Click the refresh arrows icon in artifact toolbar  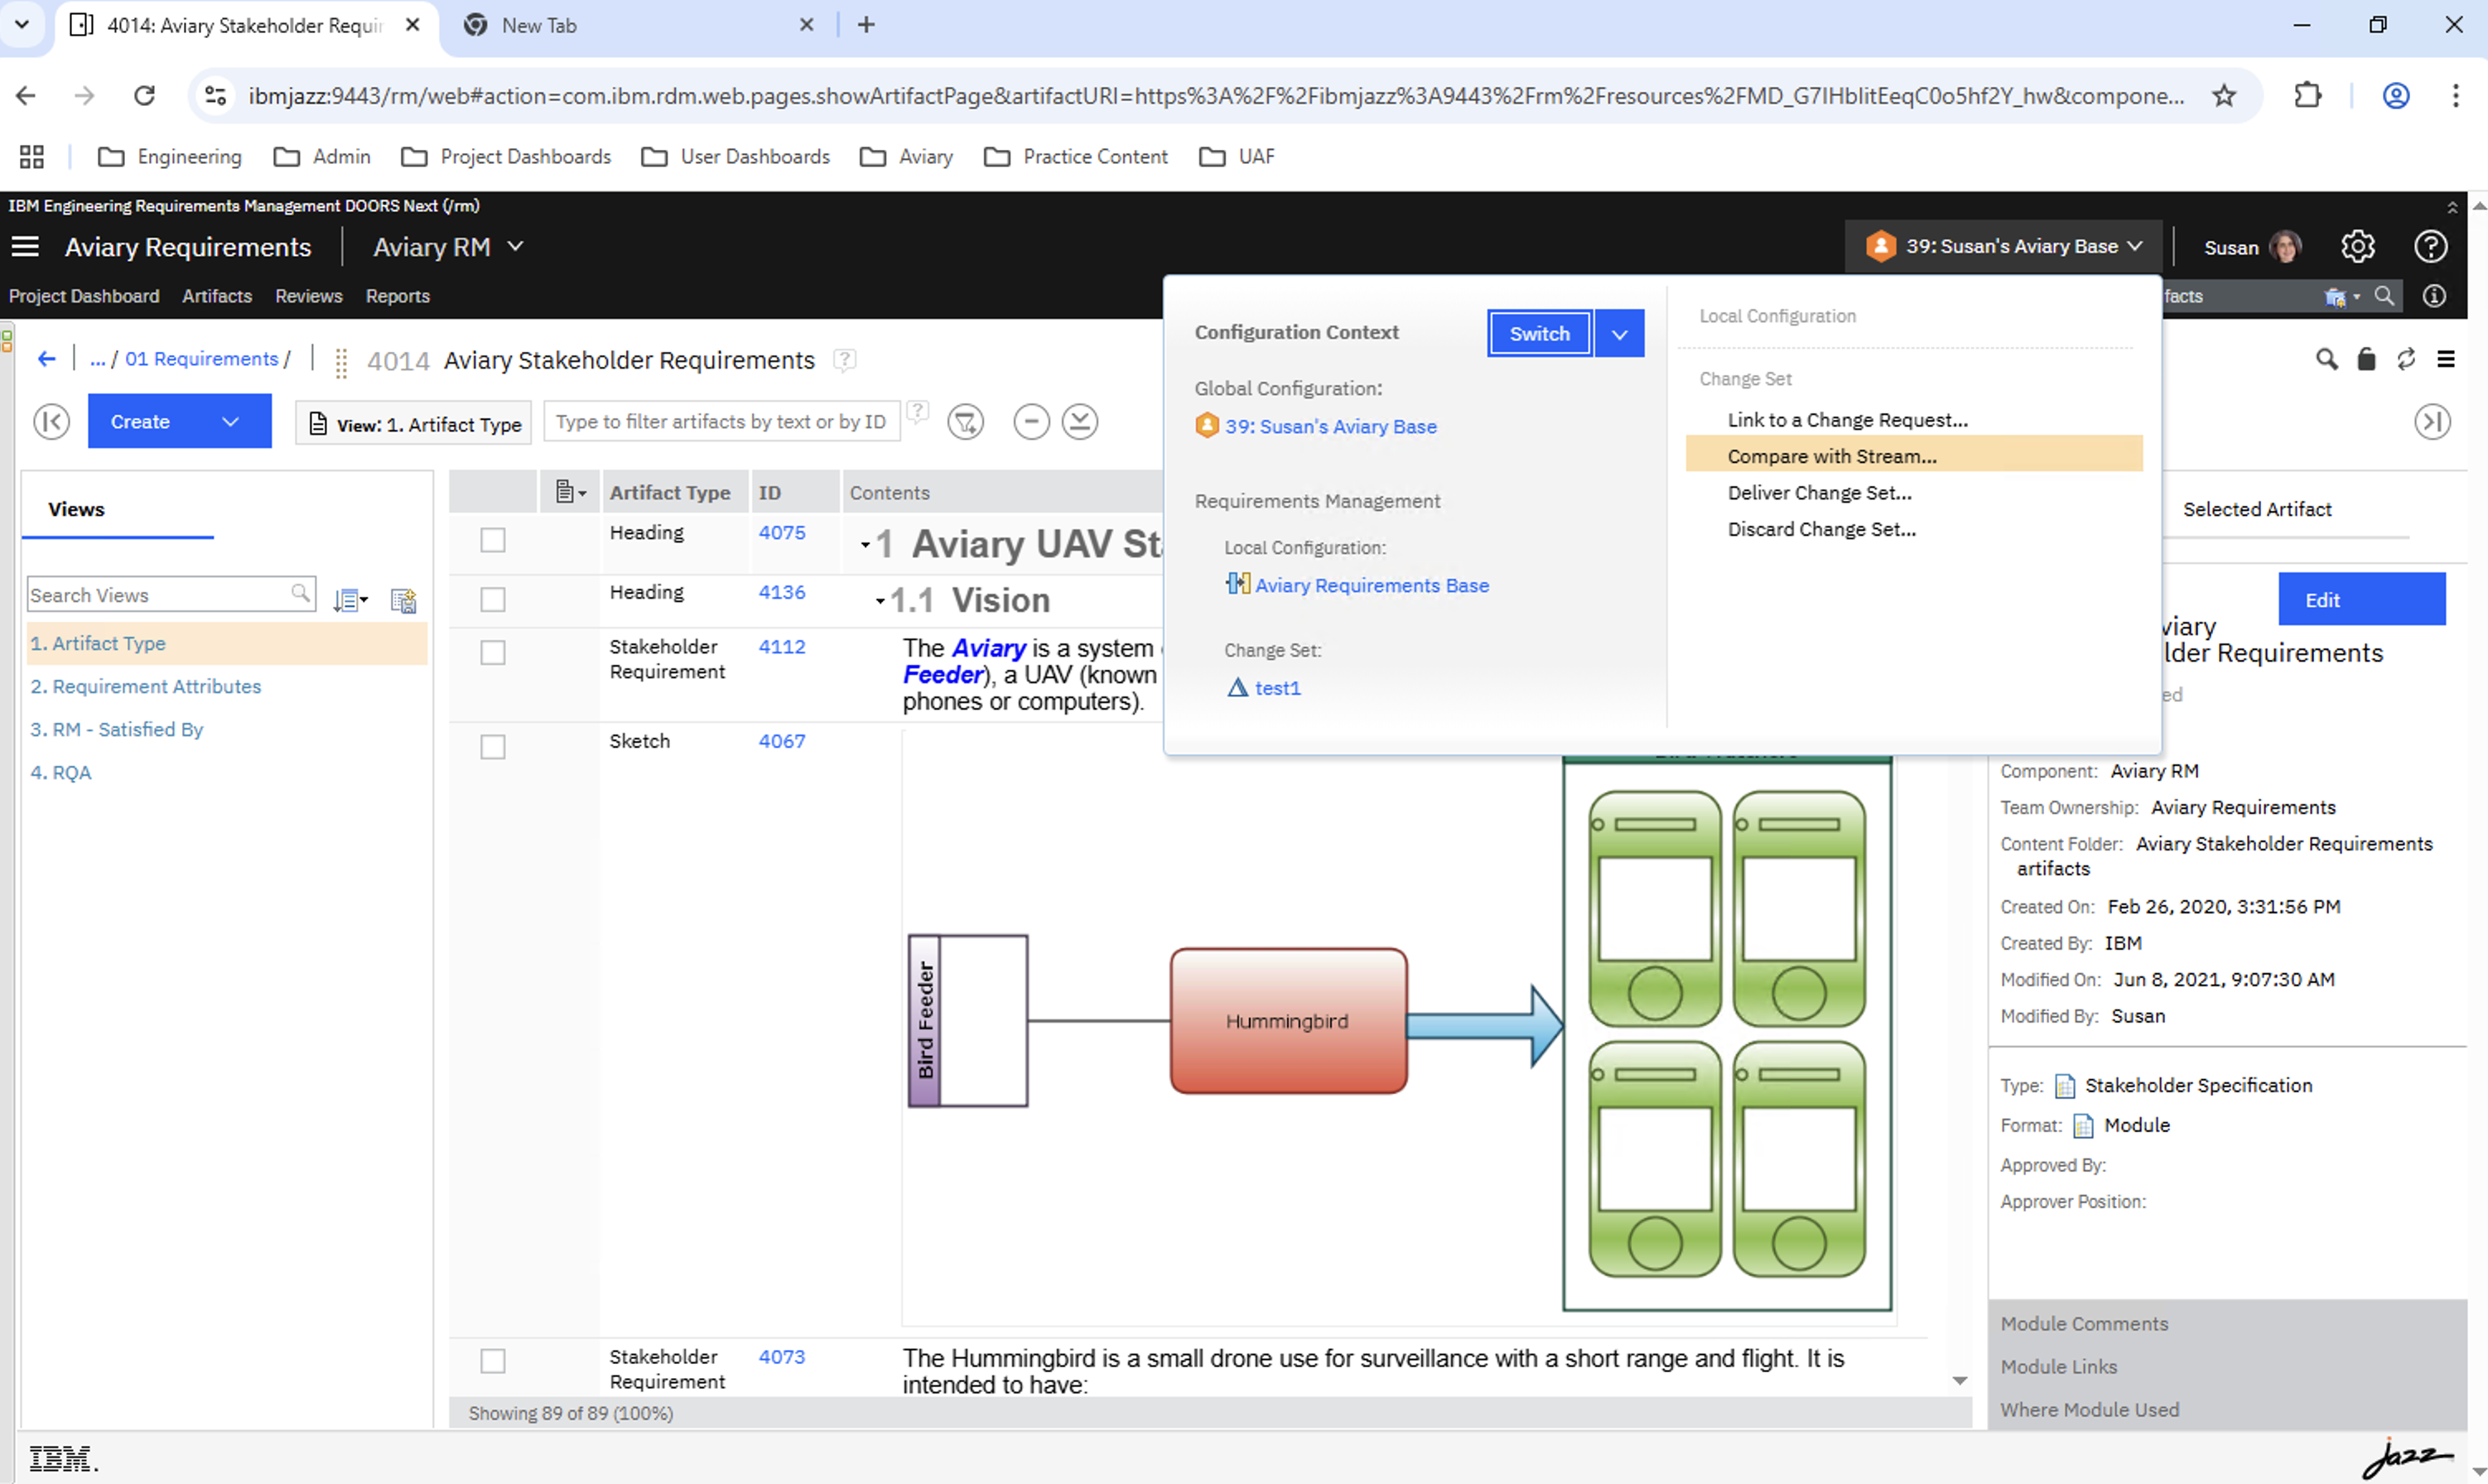pyautogui.click(x=2406, y=360)
